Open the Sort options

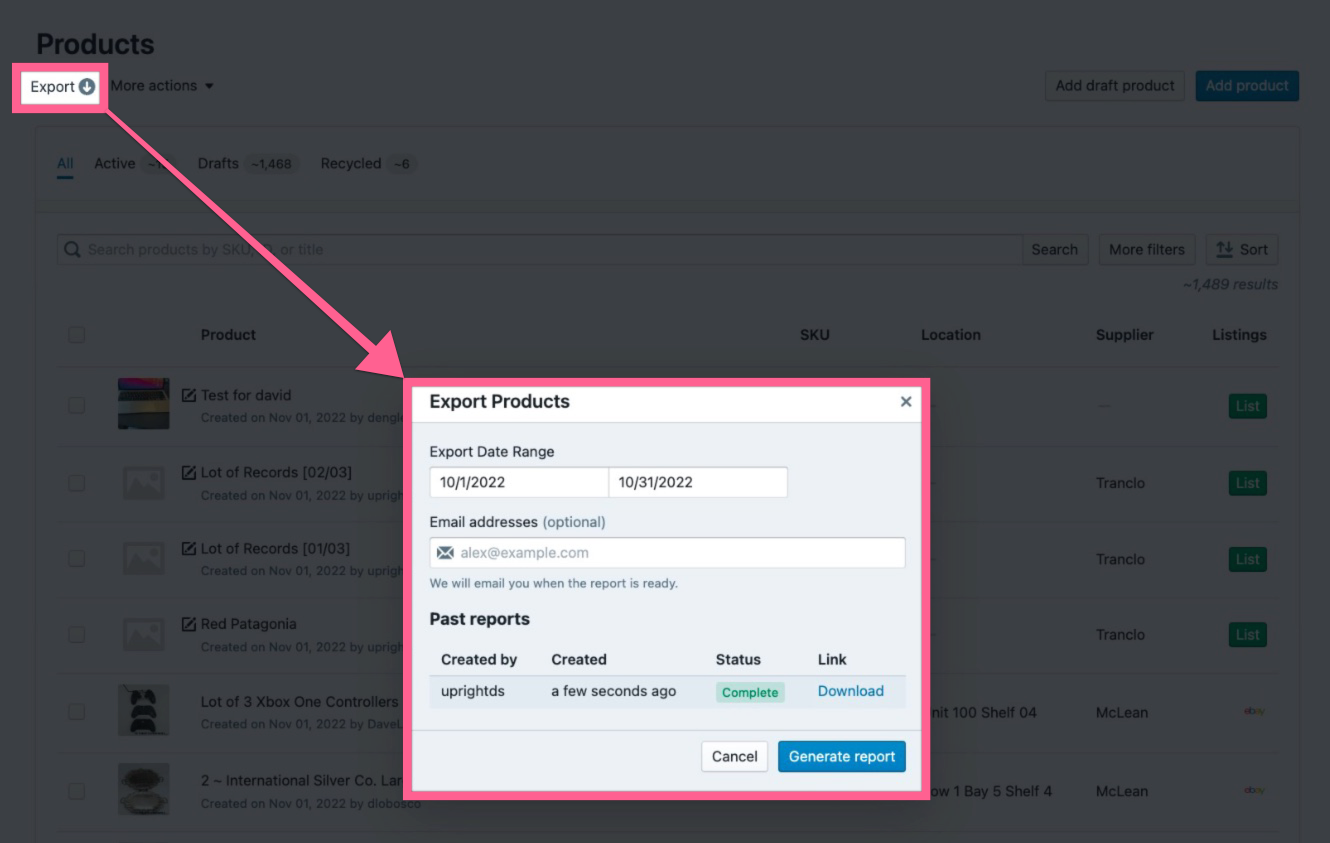(1242, 250)
